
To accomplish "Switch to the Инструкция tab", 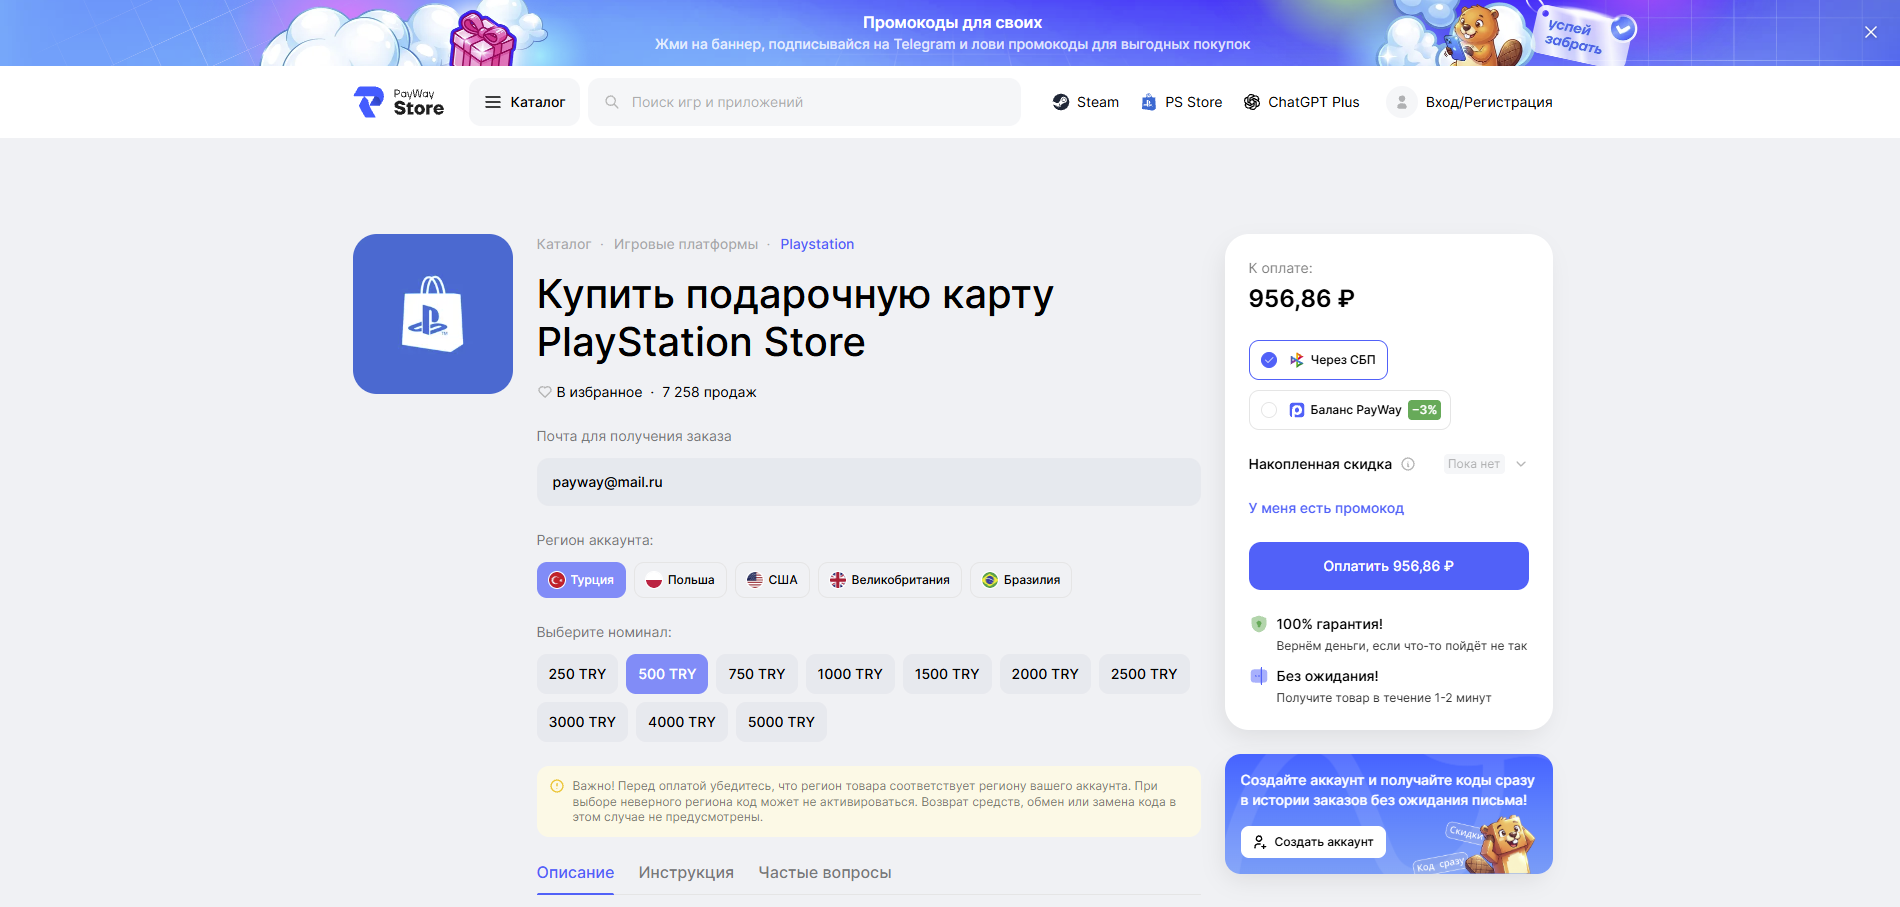I will click(686, 873).
